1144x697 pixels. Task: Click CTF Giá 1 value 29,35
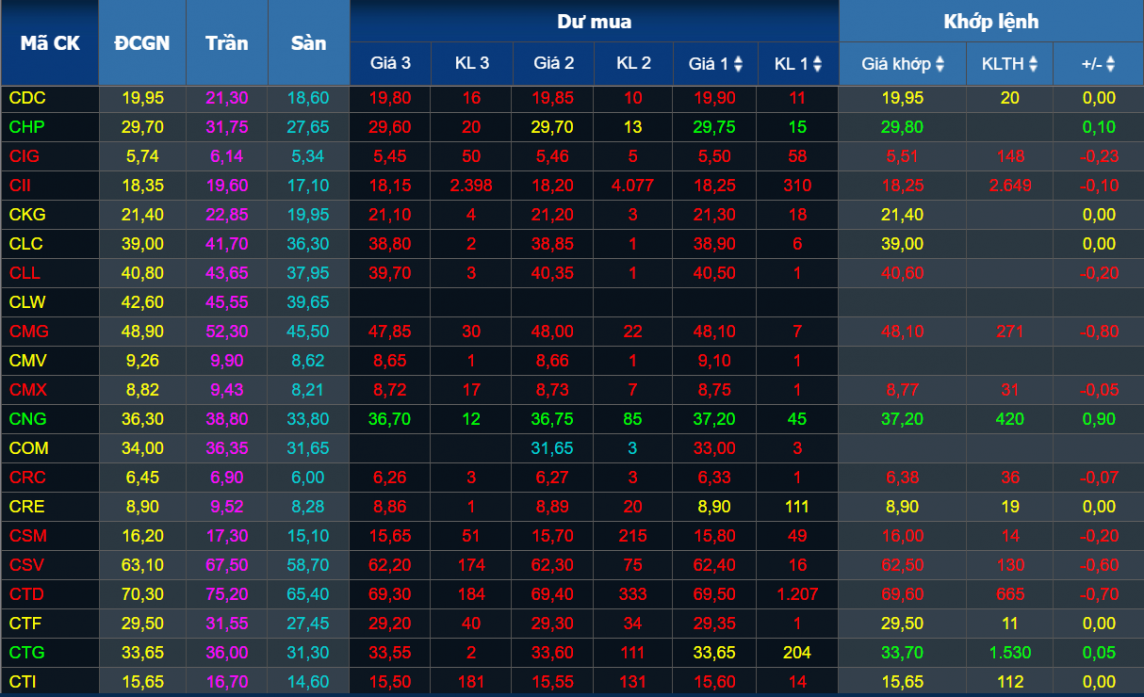tap(714, 623)
